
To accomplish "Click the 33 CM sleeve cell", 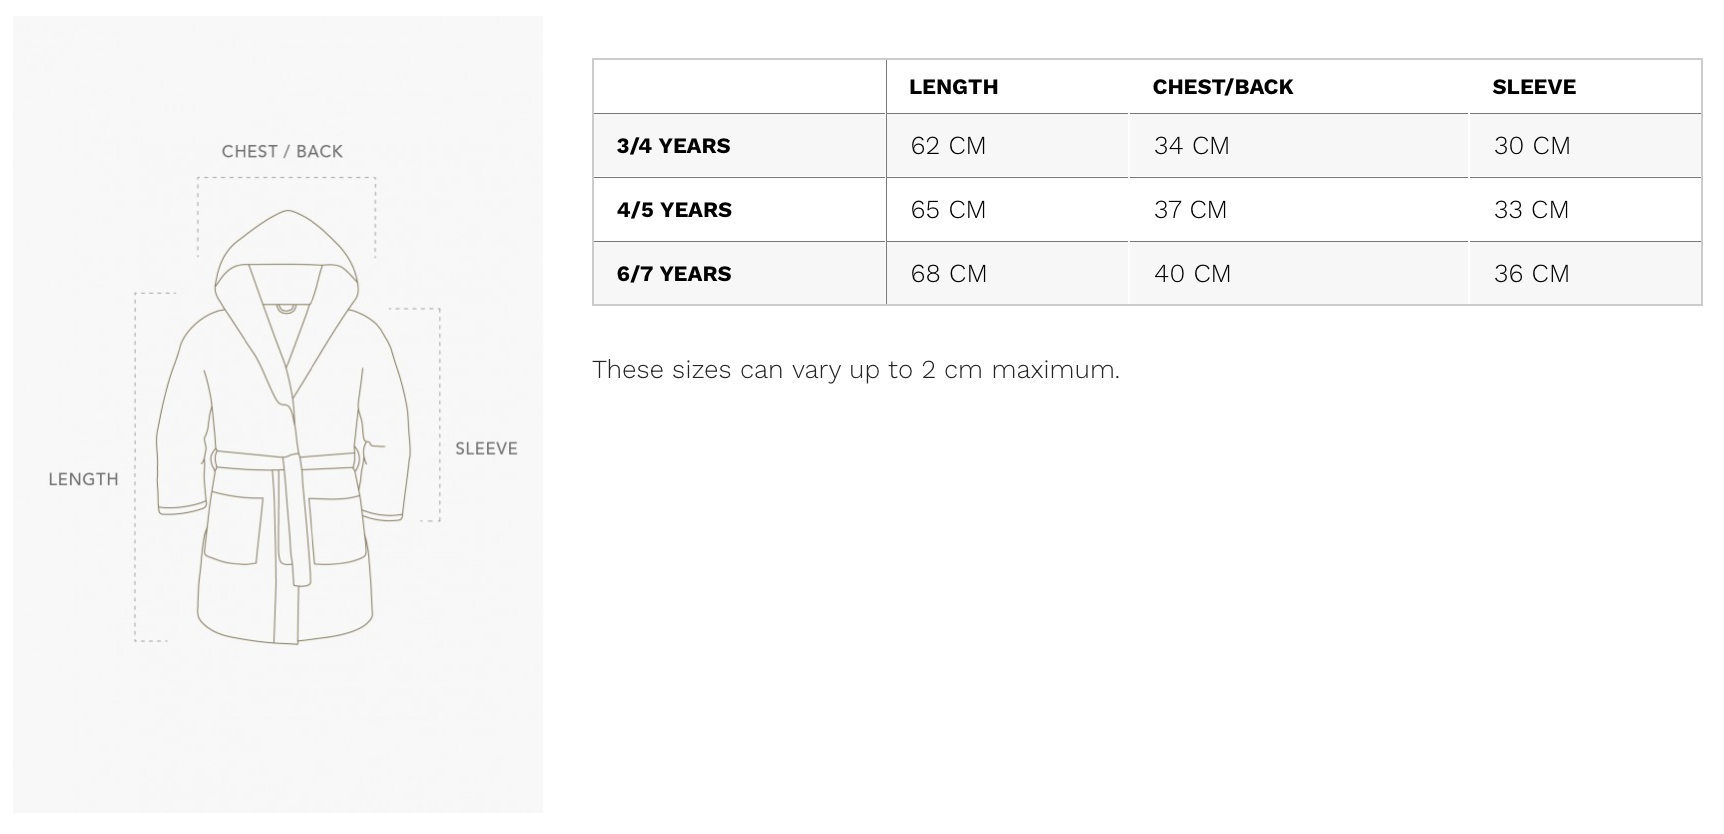I will 1531,210.
